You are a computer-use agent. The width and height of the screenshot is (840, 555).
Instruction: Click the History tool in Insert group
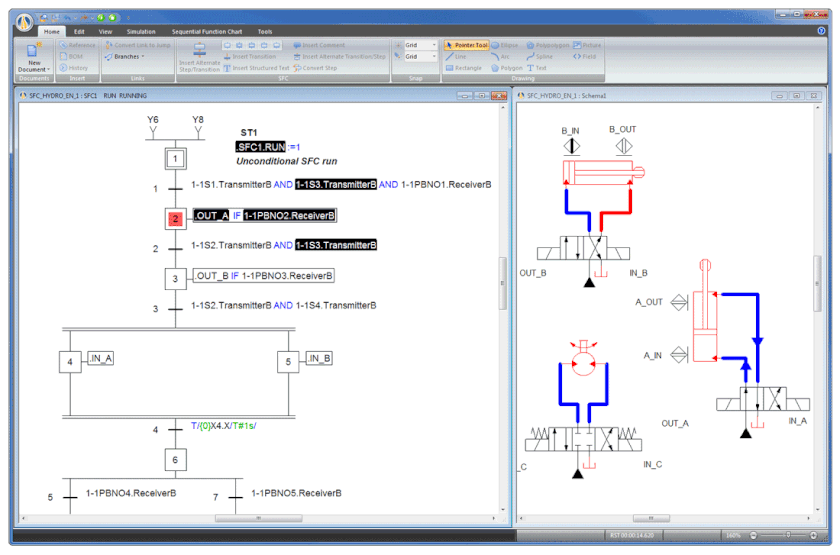click(74, 68)
